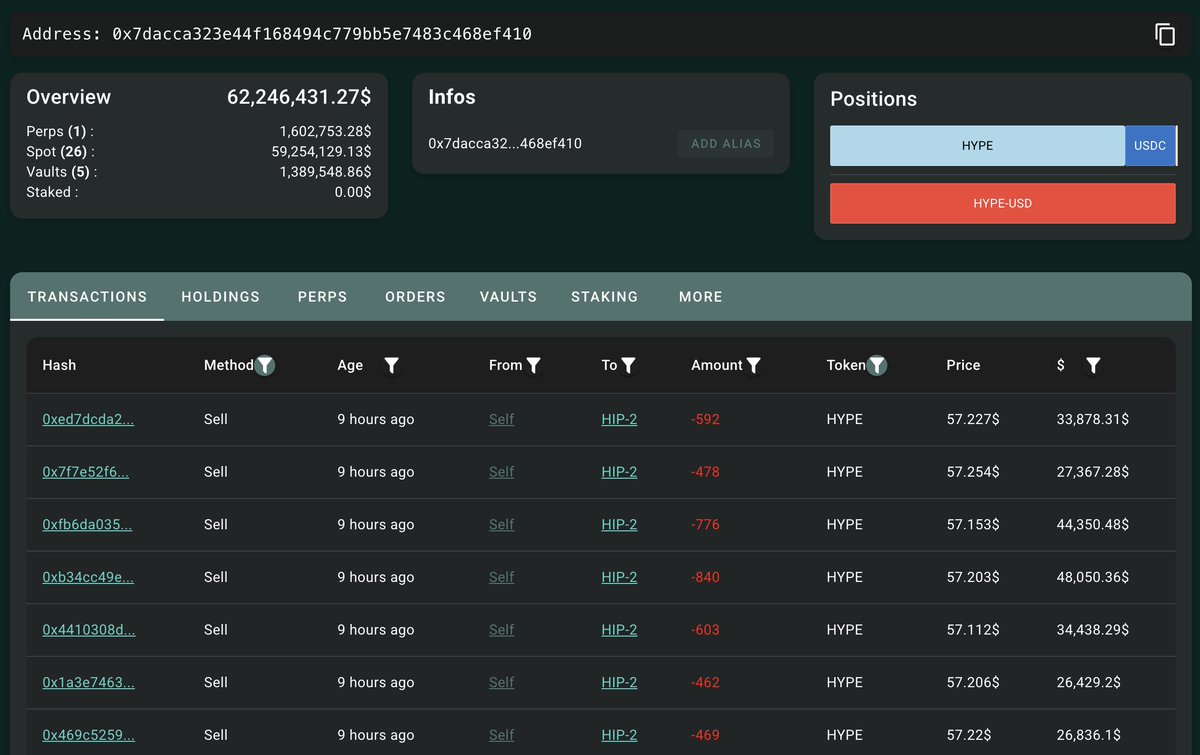The height and width of the screenshot is (755, 1200).
Task: Click the Add Alias button
Action: tap(726, 144)
